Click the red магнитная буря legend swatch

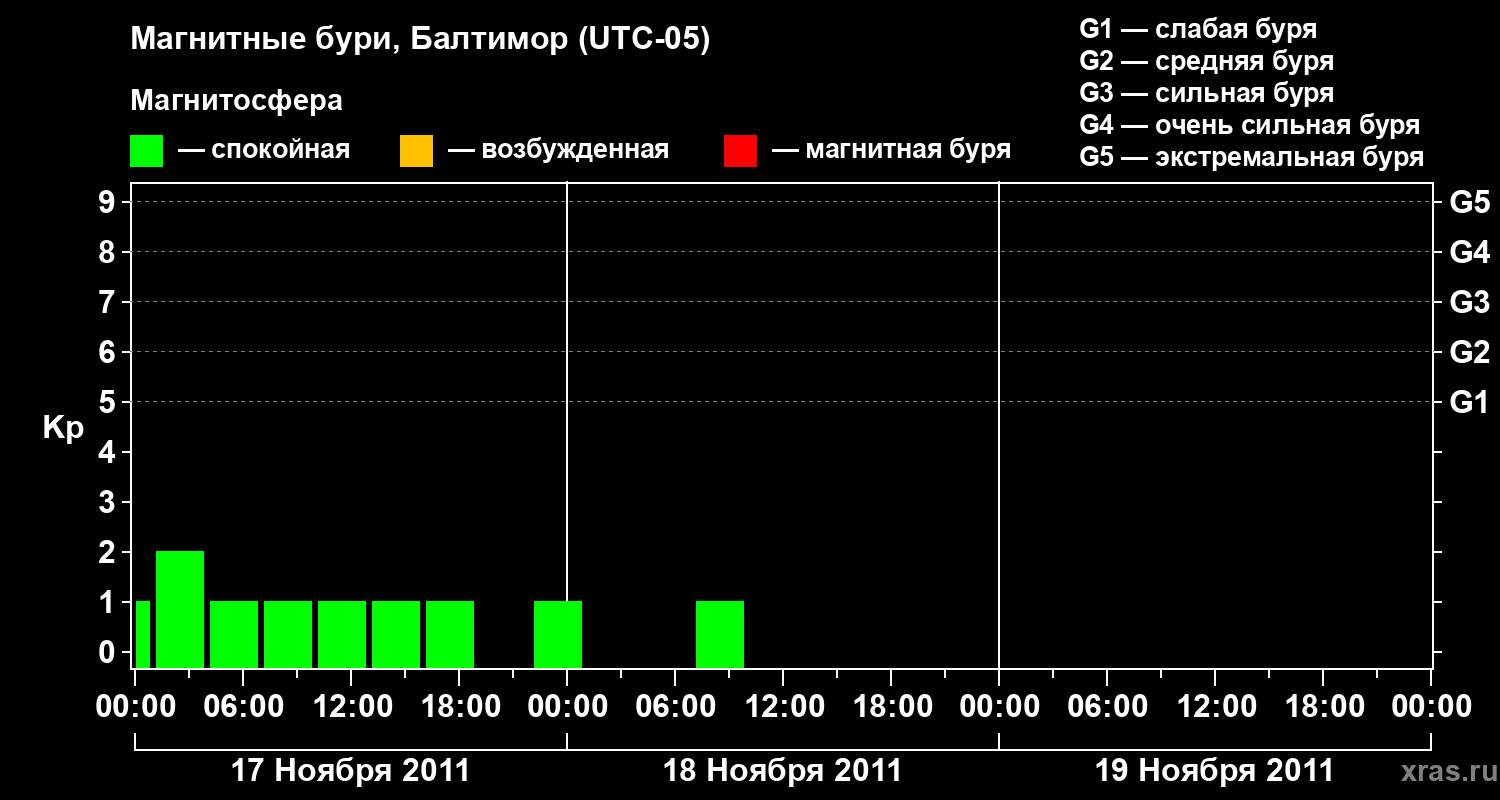740,151
